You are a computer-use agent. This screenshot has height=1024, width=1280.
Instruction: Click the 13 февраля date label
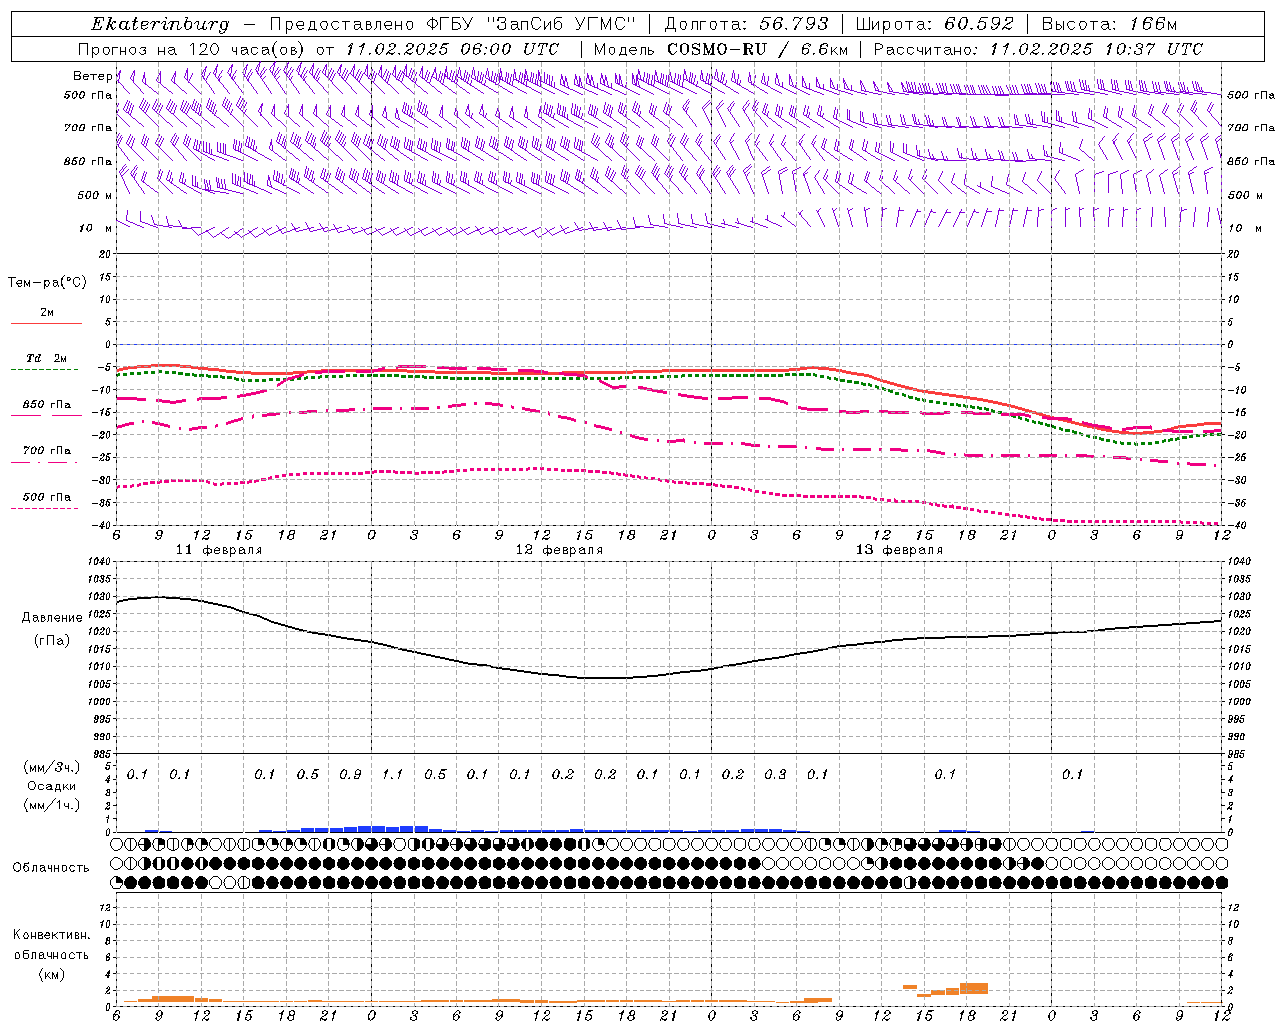click(899, 550)
